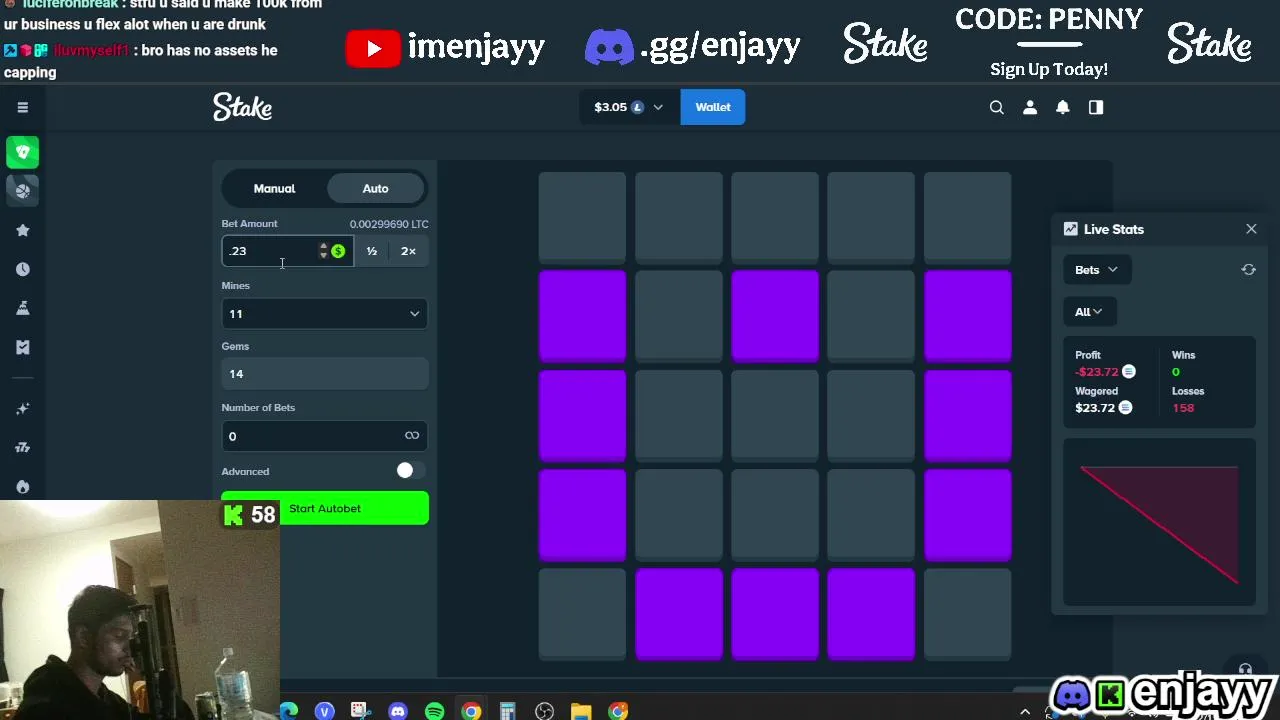Viewport: 1280px width, 720px height.
Task: Open Slots 777 sidebar icon
Action: (22, 447)
